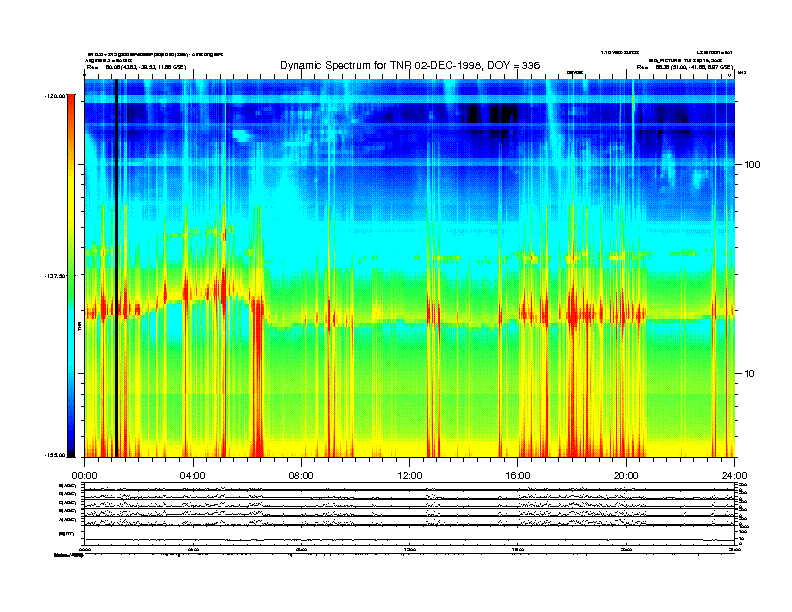Click the 100 frequency axis label

tap(752, 165)
